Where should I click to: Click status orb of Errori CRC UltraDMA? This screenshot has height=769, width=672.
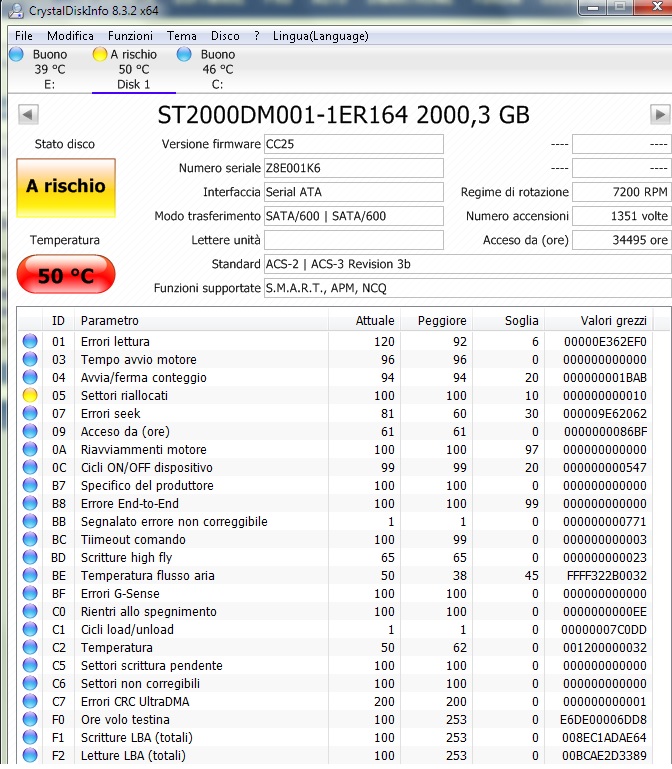[x=30, y=701]
